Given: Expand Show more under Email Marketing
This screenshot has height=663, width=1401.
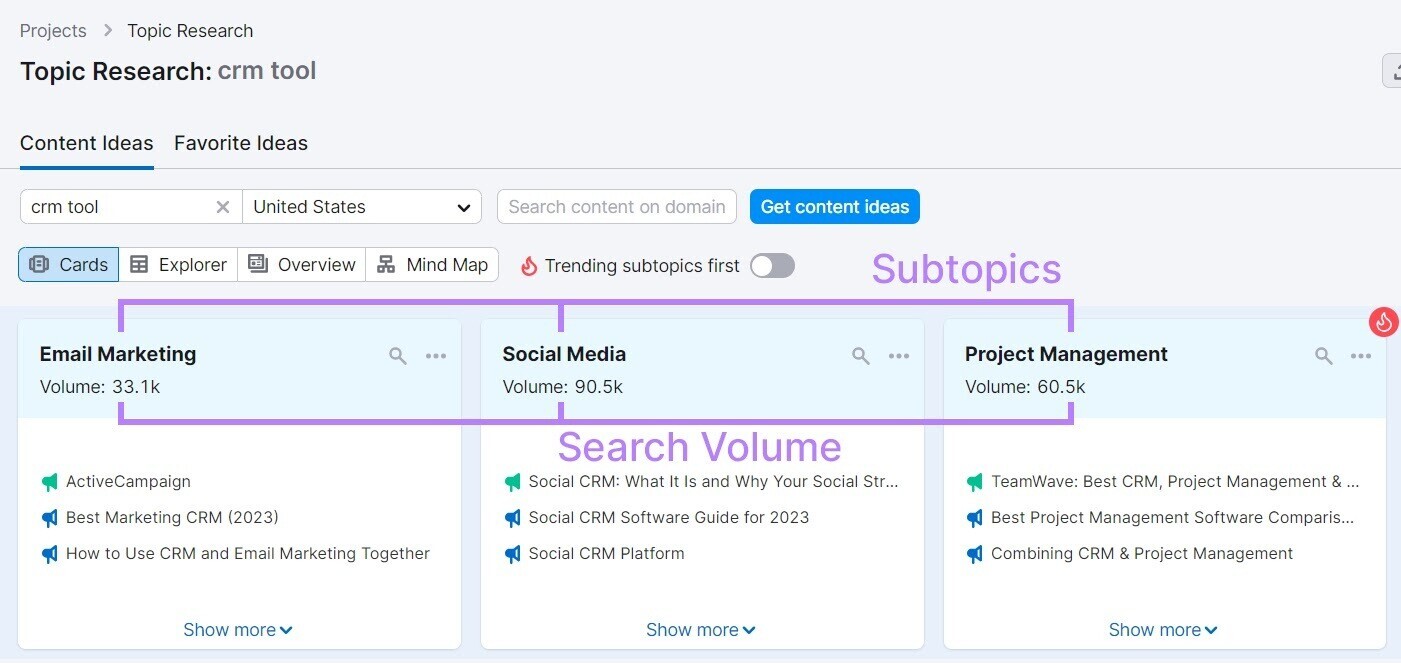Looking at the screenshot, I should coord(237,629).
